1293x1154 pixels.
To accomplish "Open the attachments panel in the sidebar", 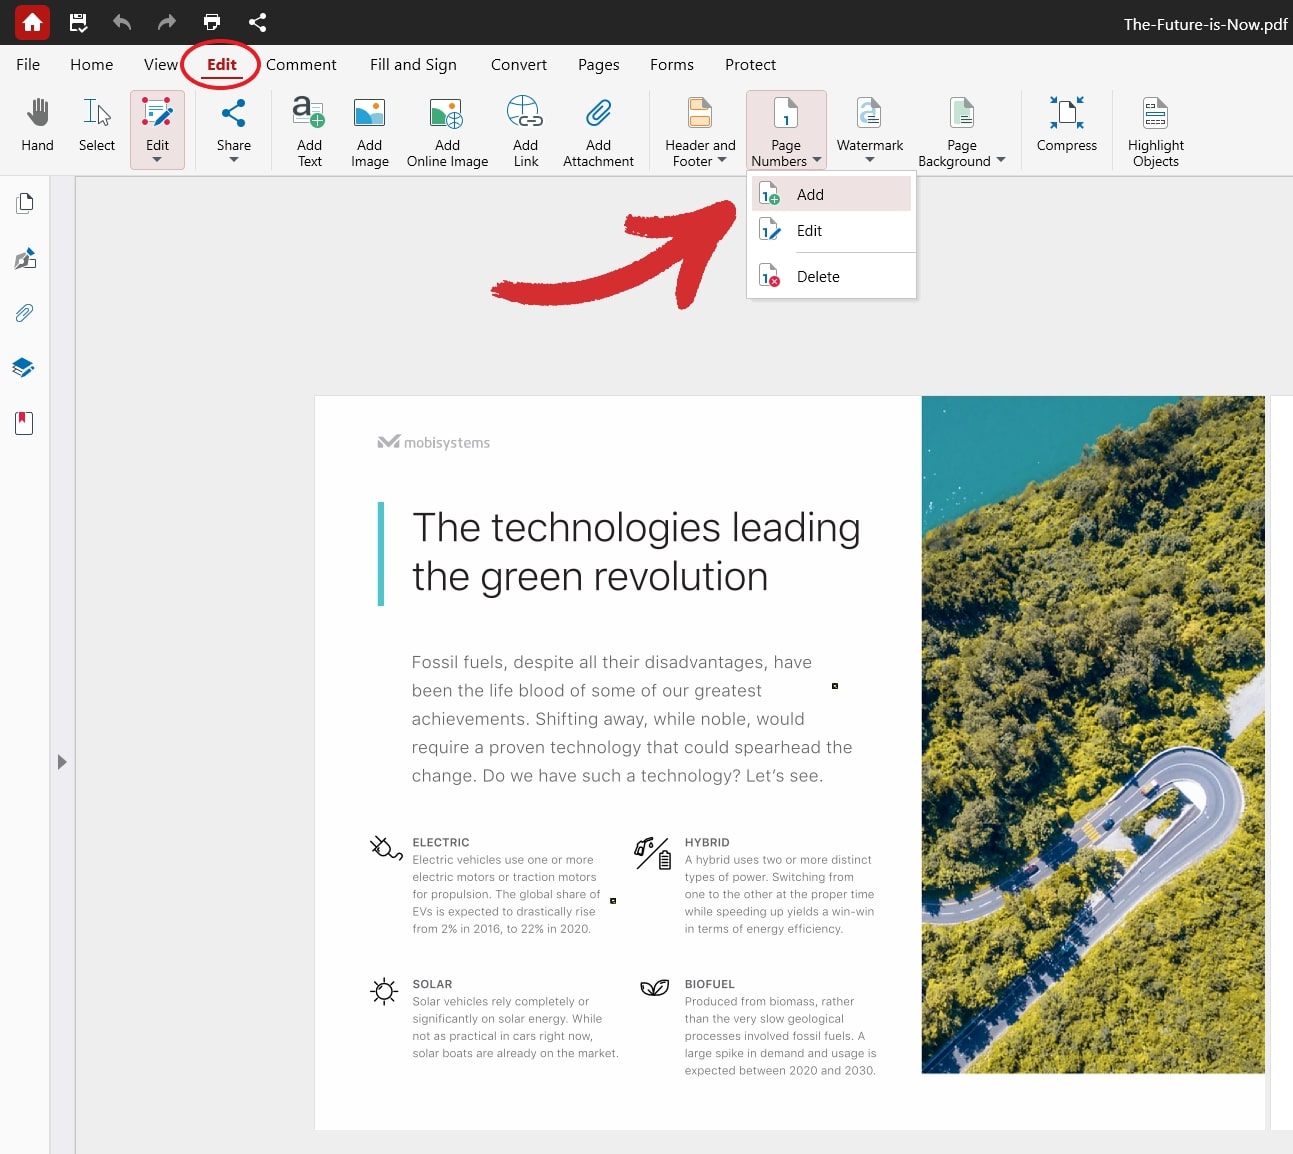I will pos(24,313).
